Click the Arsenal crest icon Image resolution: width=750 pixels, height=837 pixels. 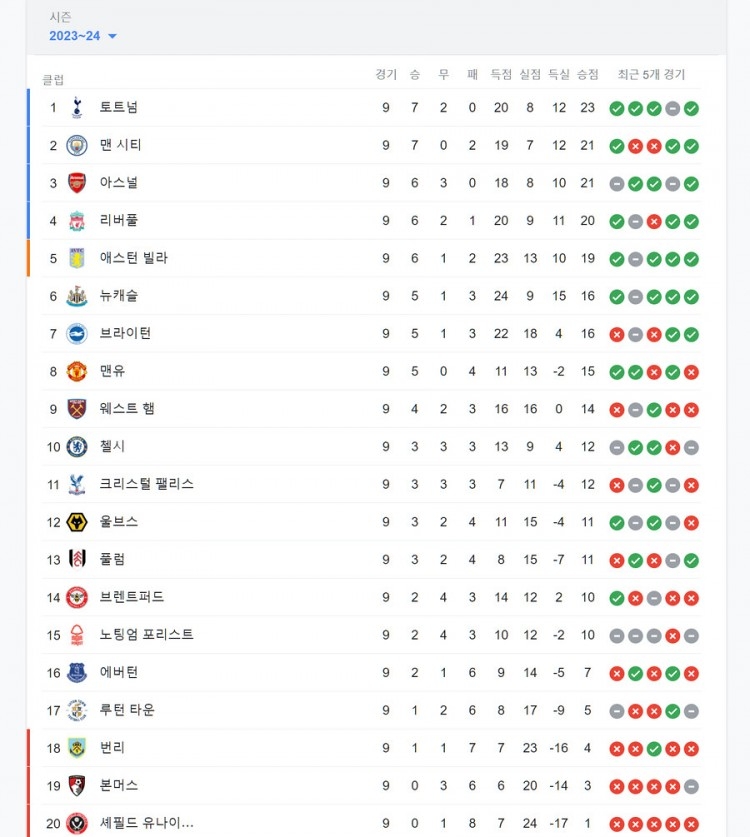pos(77,183)
